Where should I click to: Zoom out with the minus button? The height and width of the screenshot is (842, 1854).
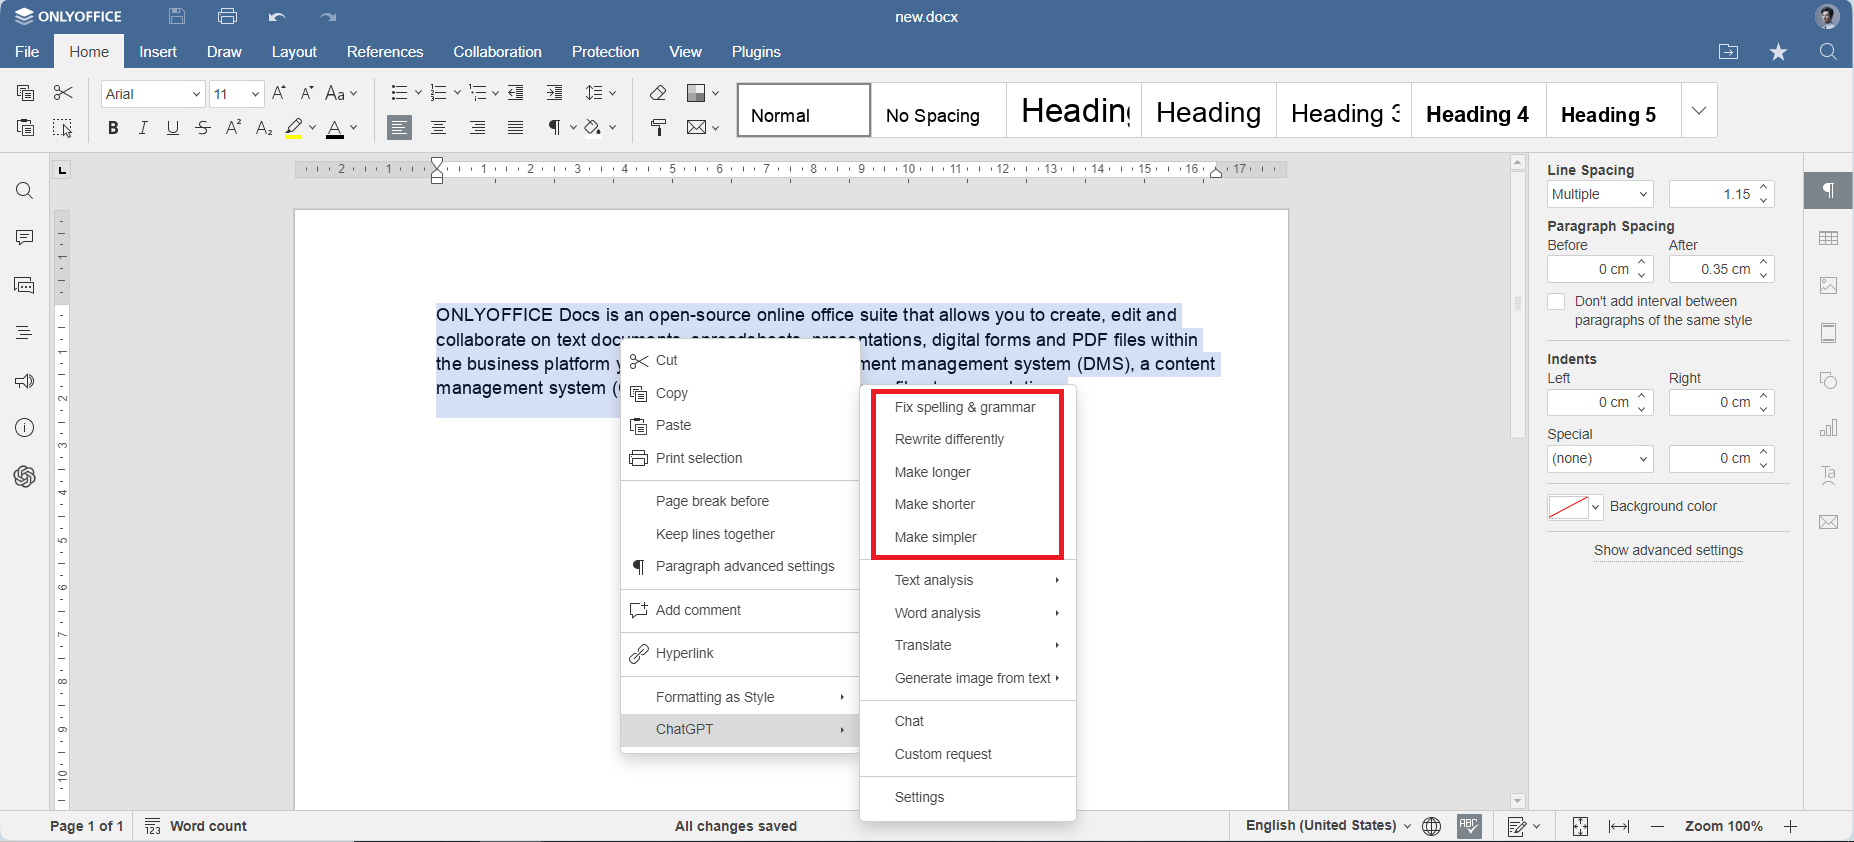click(1657, 826)
